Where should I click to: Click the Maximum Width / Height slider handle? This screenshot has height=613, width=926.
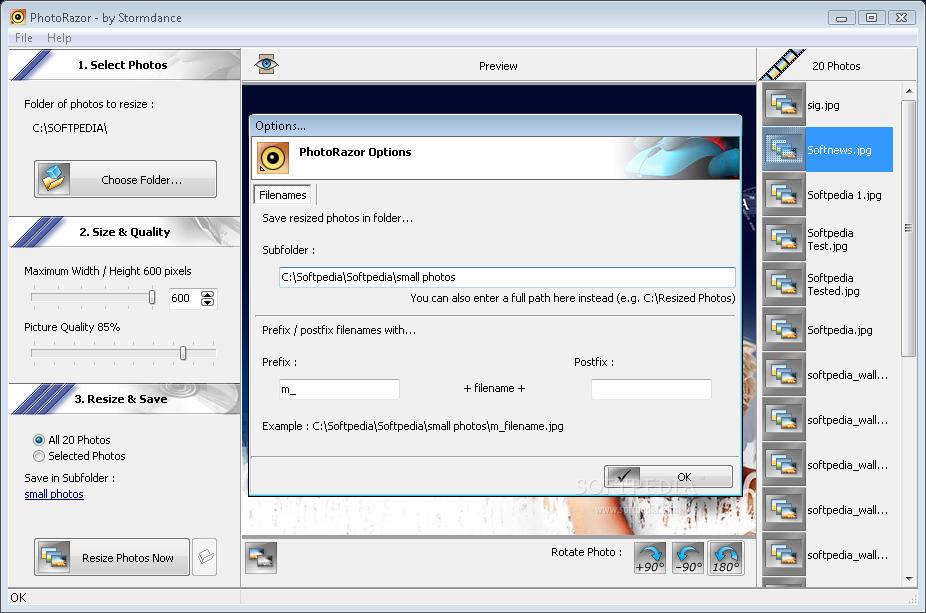pyautogui.click(x=152, y=297)
